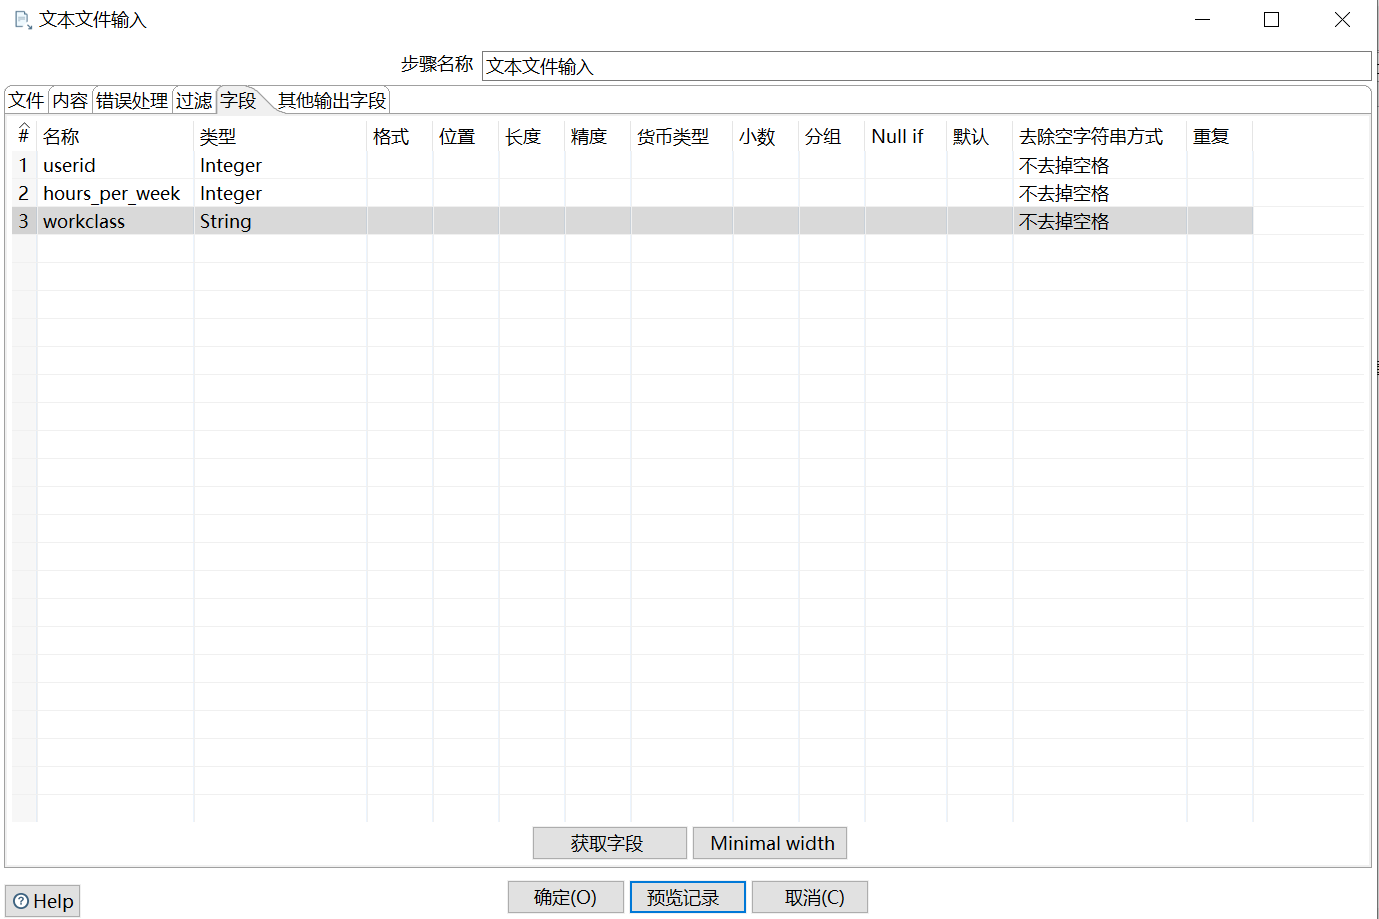Click the 位置 column header
The image size is (1379, 919).
click(x=466, y=136)
